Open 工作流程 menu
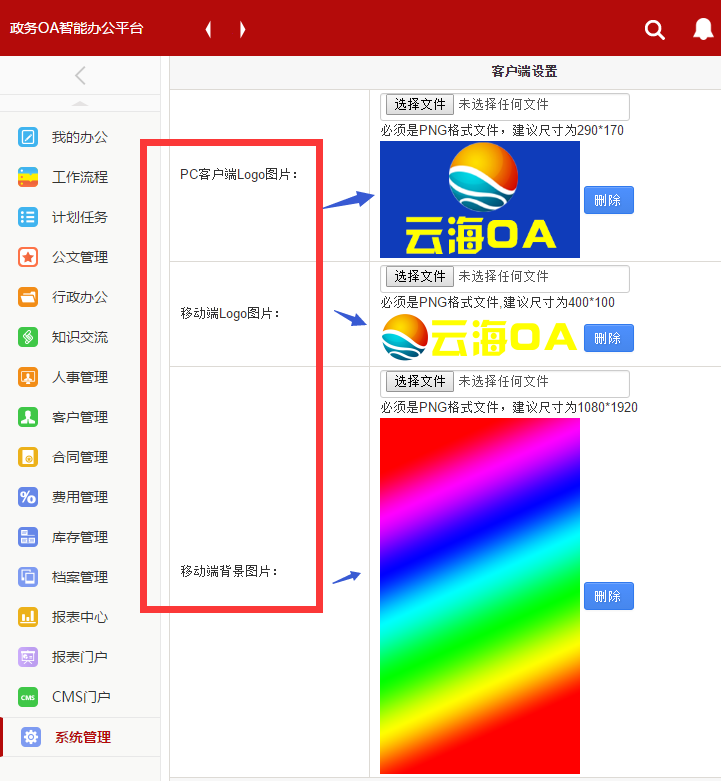This screenshot has height=781, width=721. coord(80,177)
